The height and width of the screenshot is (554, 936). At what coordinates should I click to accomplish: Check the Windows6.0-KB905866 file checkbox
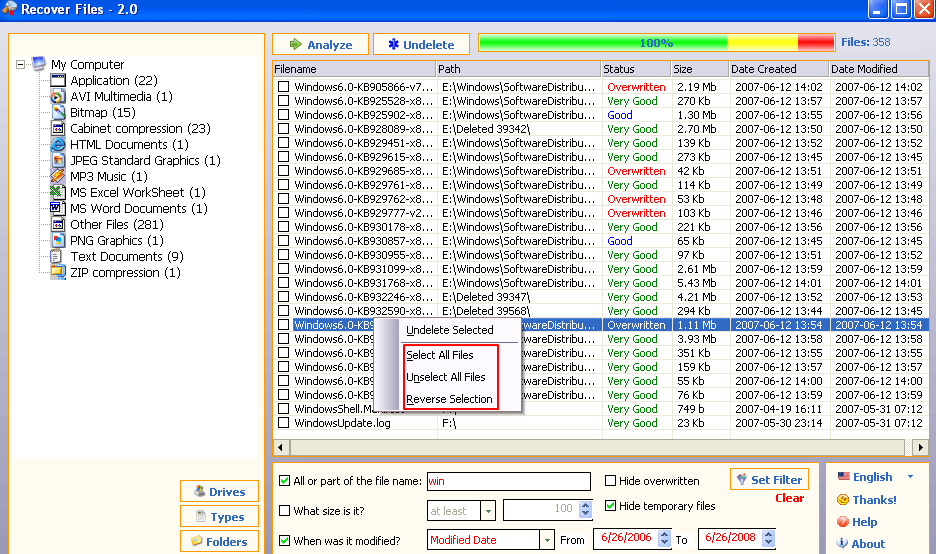[284, 87]
